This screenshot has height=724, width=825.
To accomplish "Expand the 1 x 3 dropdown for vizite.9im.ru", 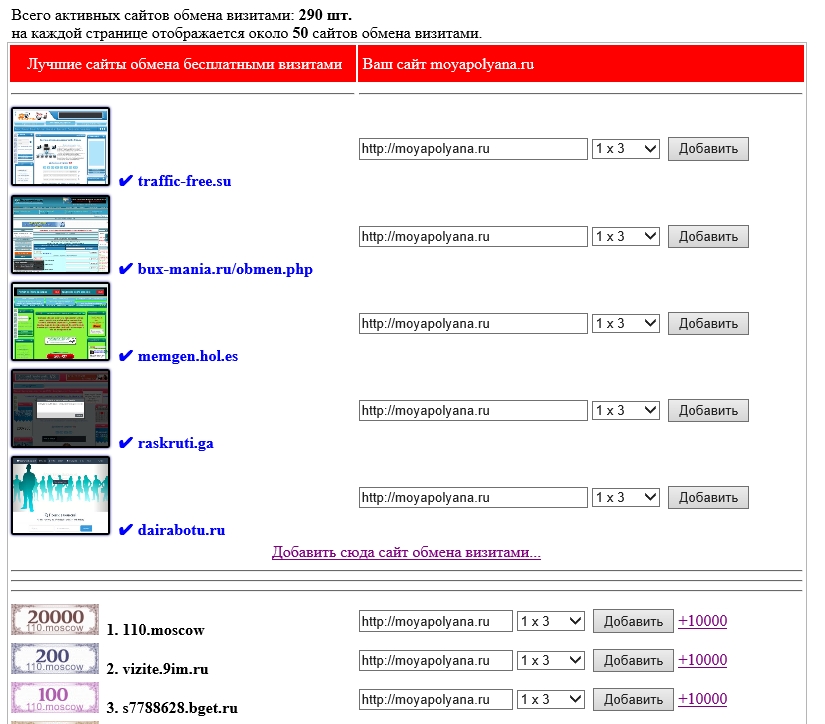I will tap(550, 660).
